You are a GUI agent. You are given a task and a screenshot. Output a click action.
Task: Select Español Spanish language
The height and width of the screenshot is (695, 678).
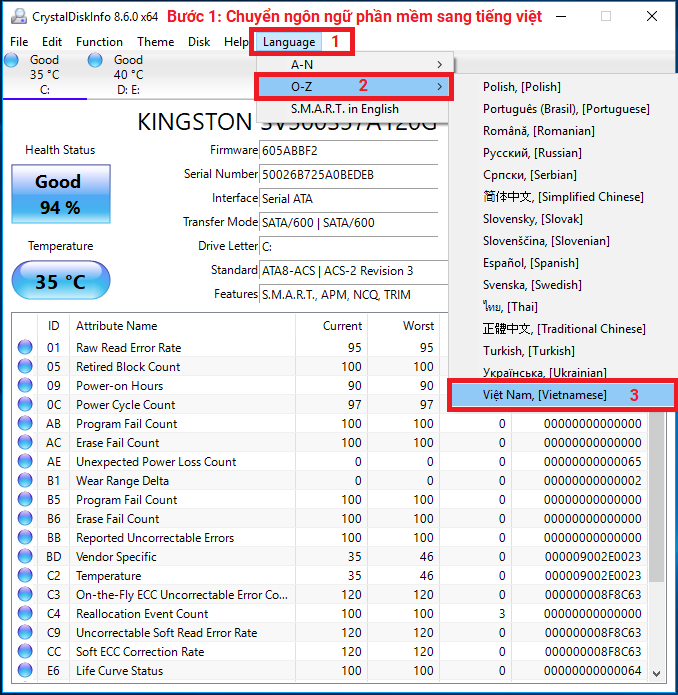[x=530, y=263]
